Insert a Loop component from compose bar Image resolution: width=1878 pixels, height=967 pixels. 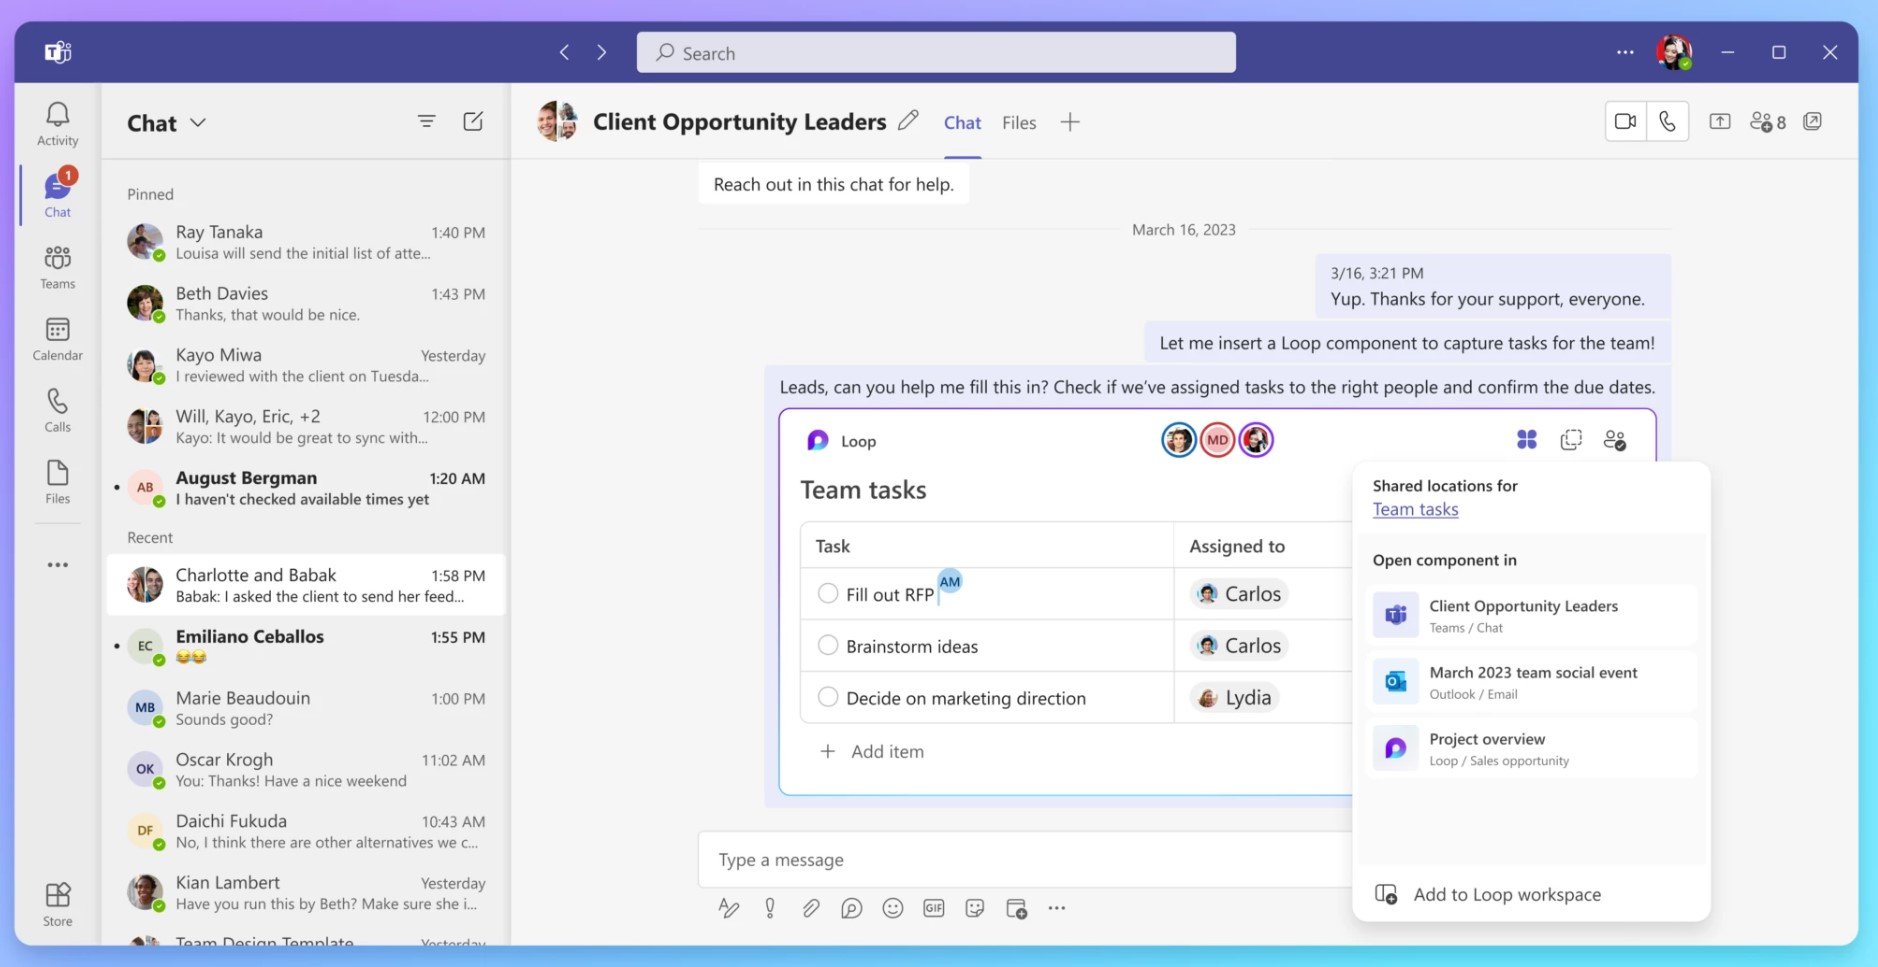851,908
